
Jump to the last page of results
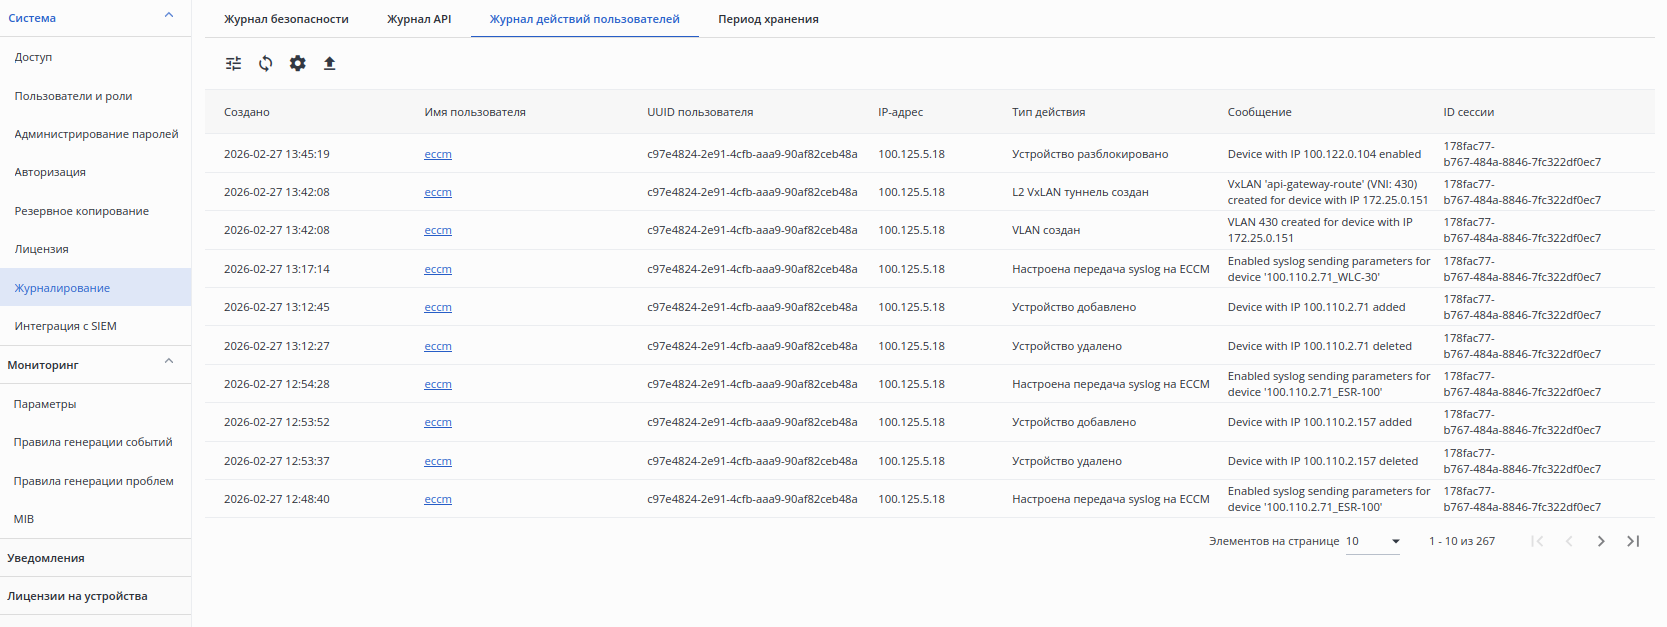tap(1633, 541)
